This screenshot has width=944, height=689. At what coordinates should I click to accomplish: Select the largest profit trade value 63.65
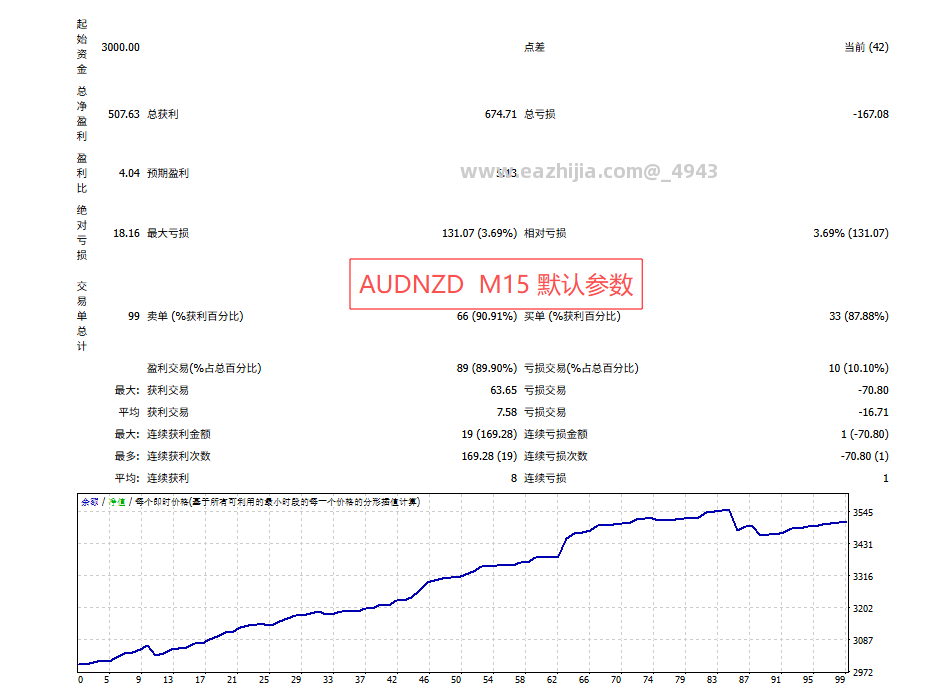(503, 390)
